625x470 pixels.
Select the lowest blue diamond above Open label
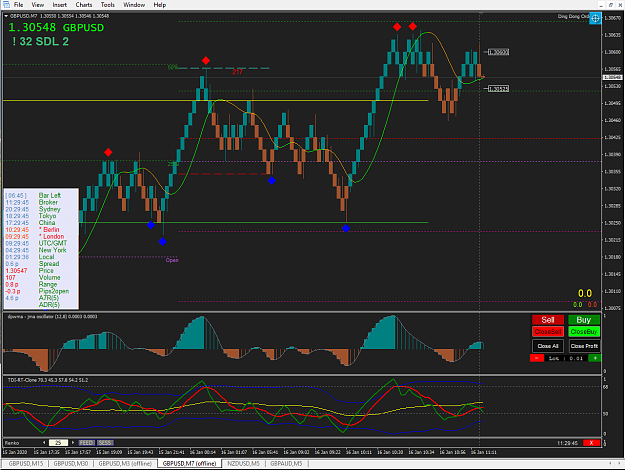point(162,241)
